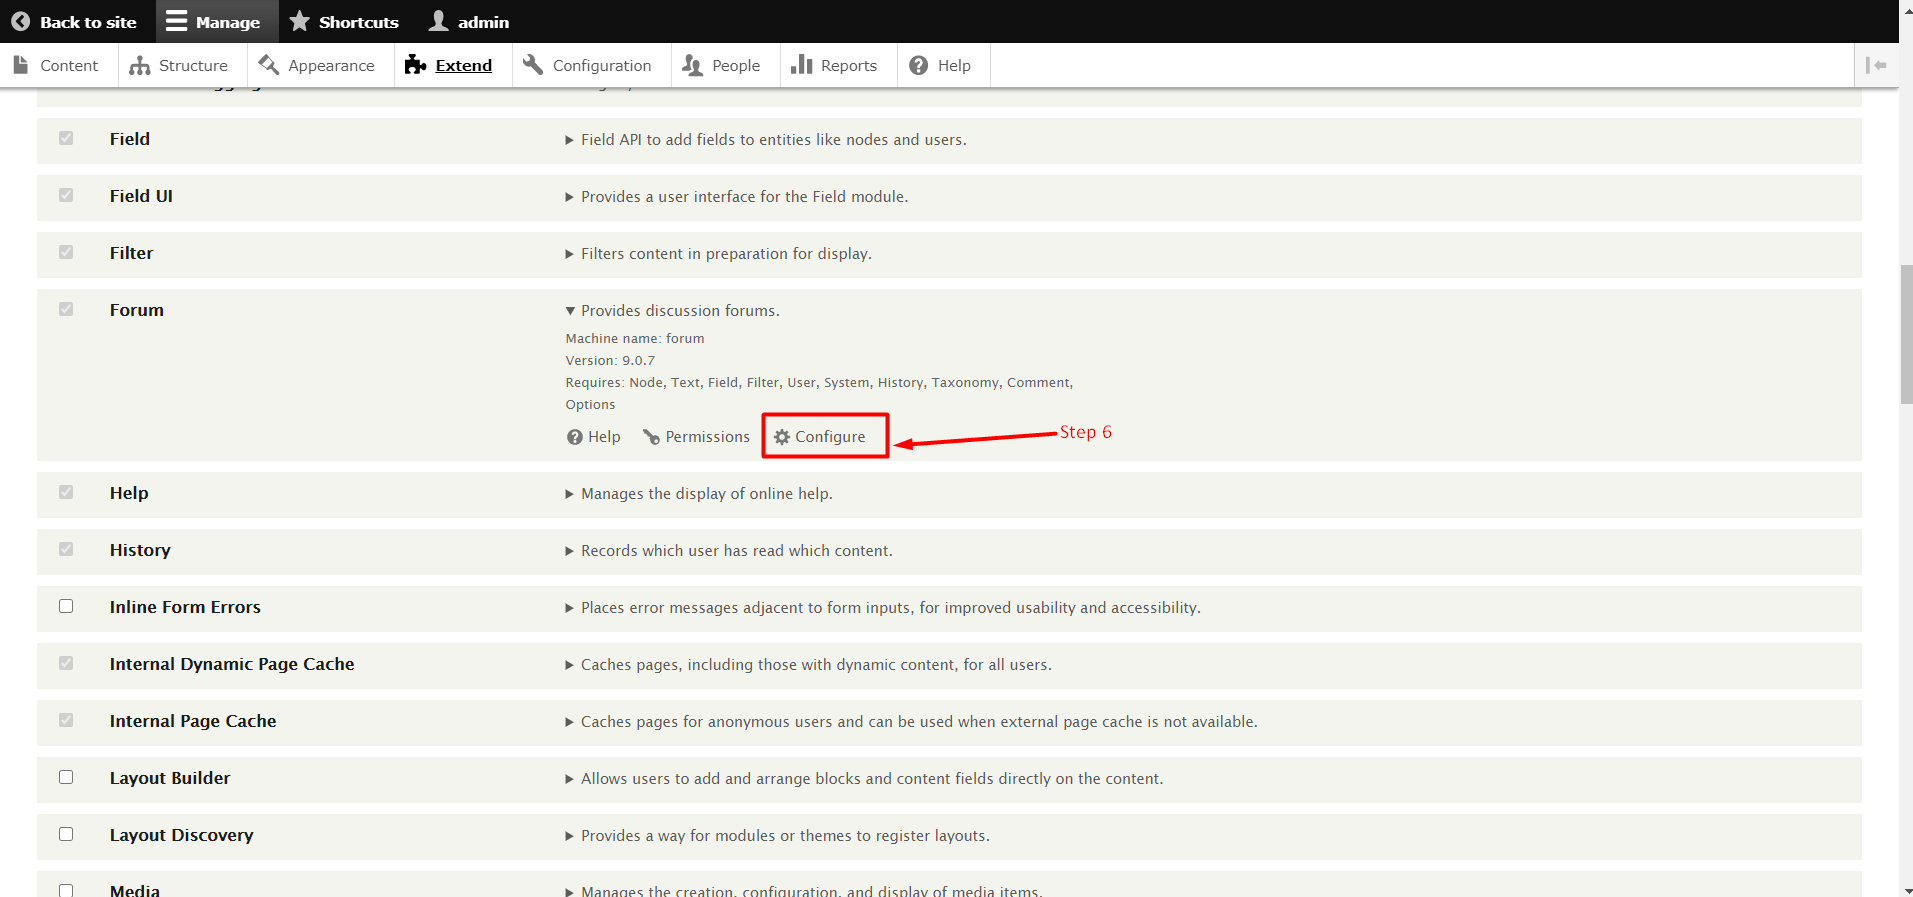Expand the Internal Page Cache description
Screen dimensions: 1913x897
click(x=912, y=722)
